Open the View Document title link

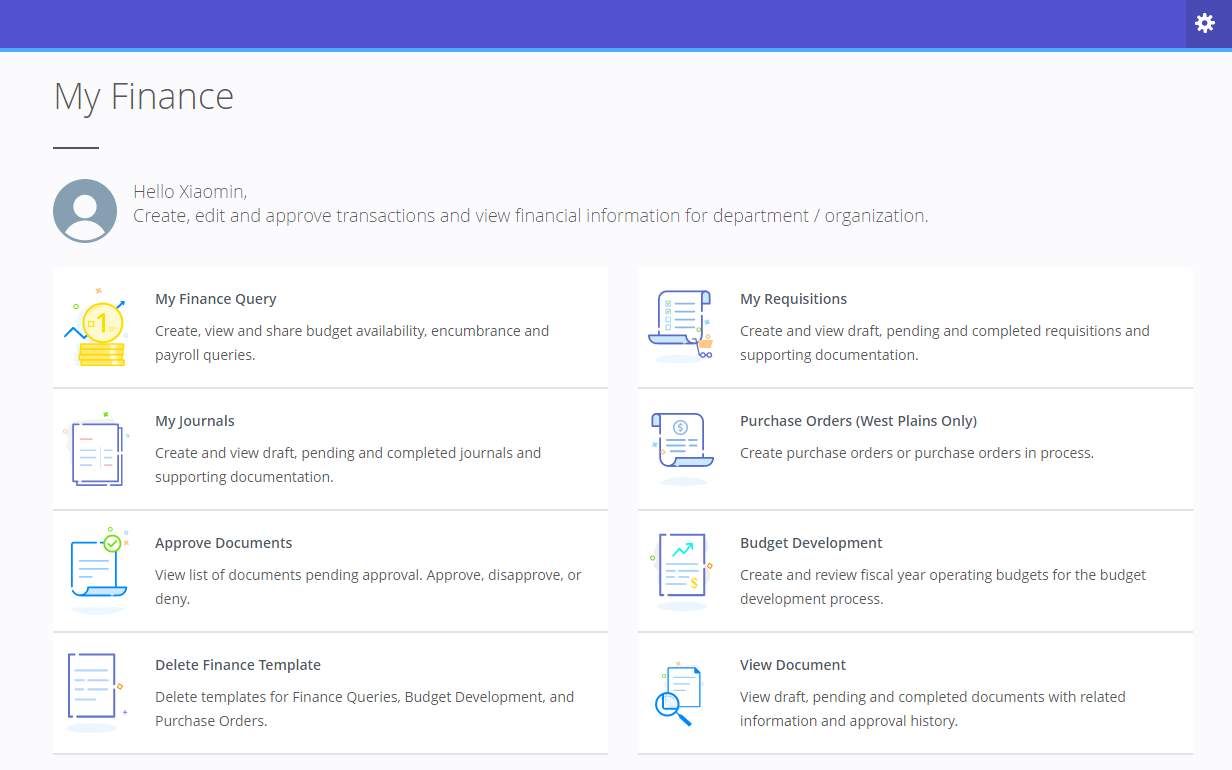tap(793, 665)
